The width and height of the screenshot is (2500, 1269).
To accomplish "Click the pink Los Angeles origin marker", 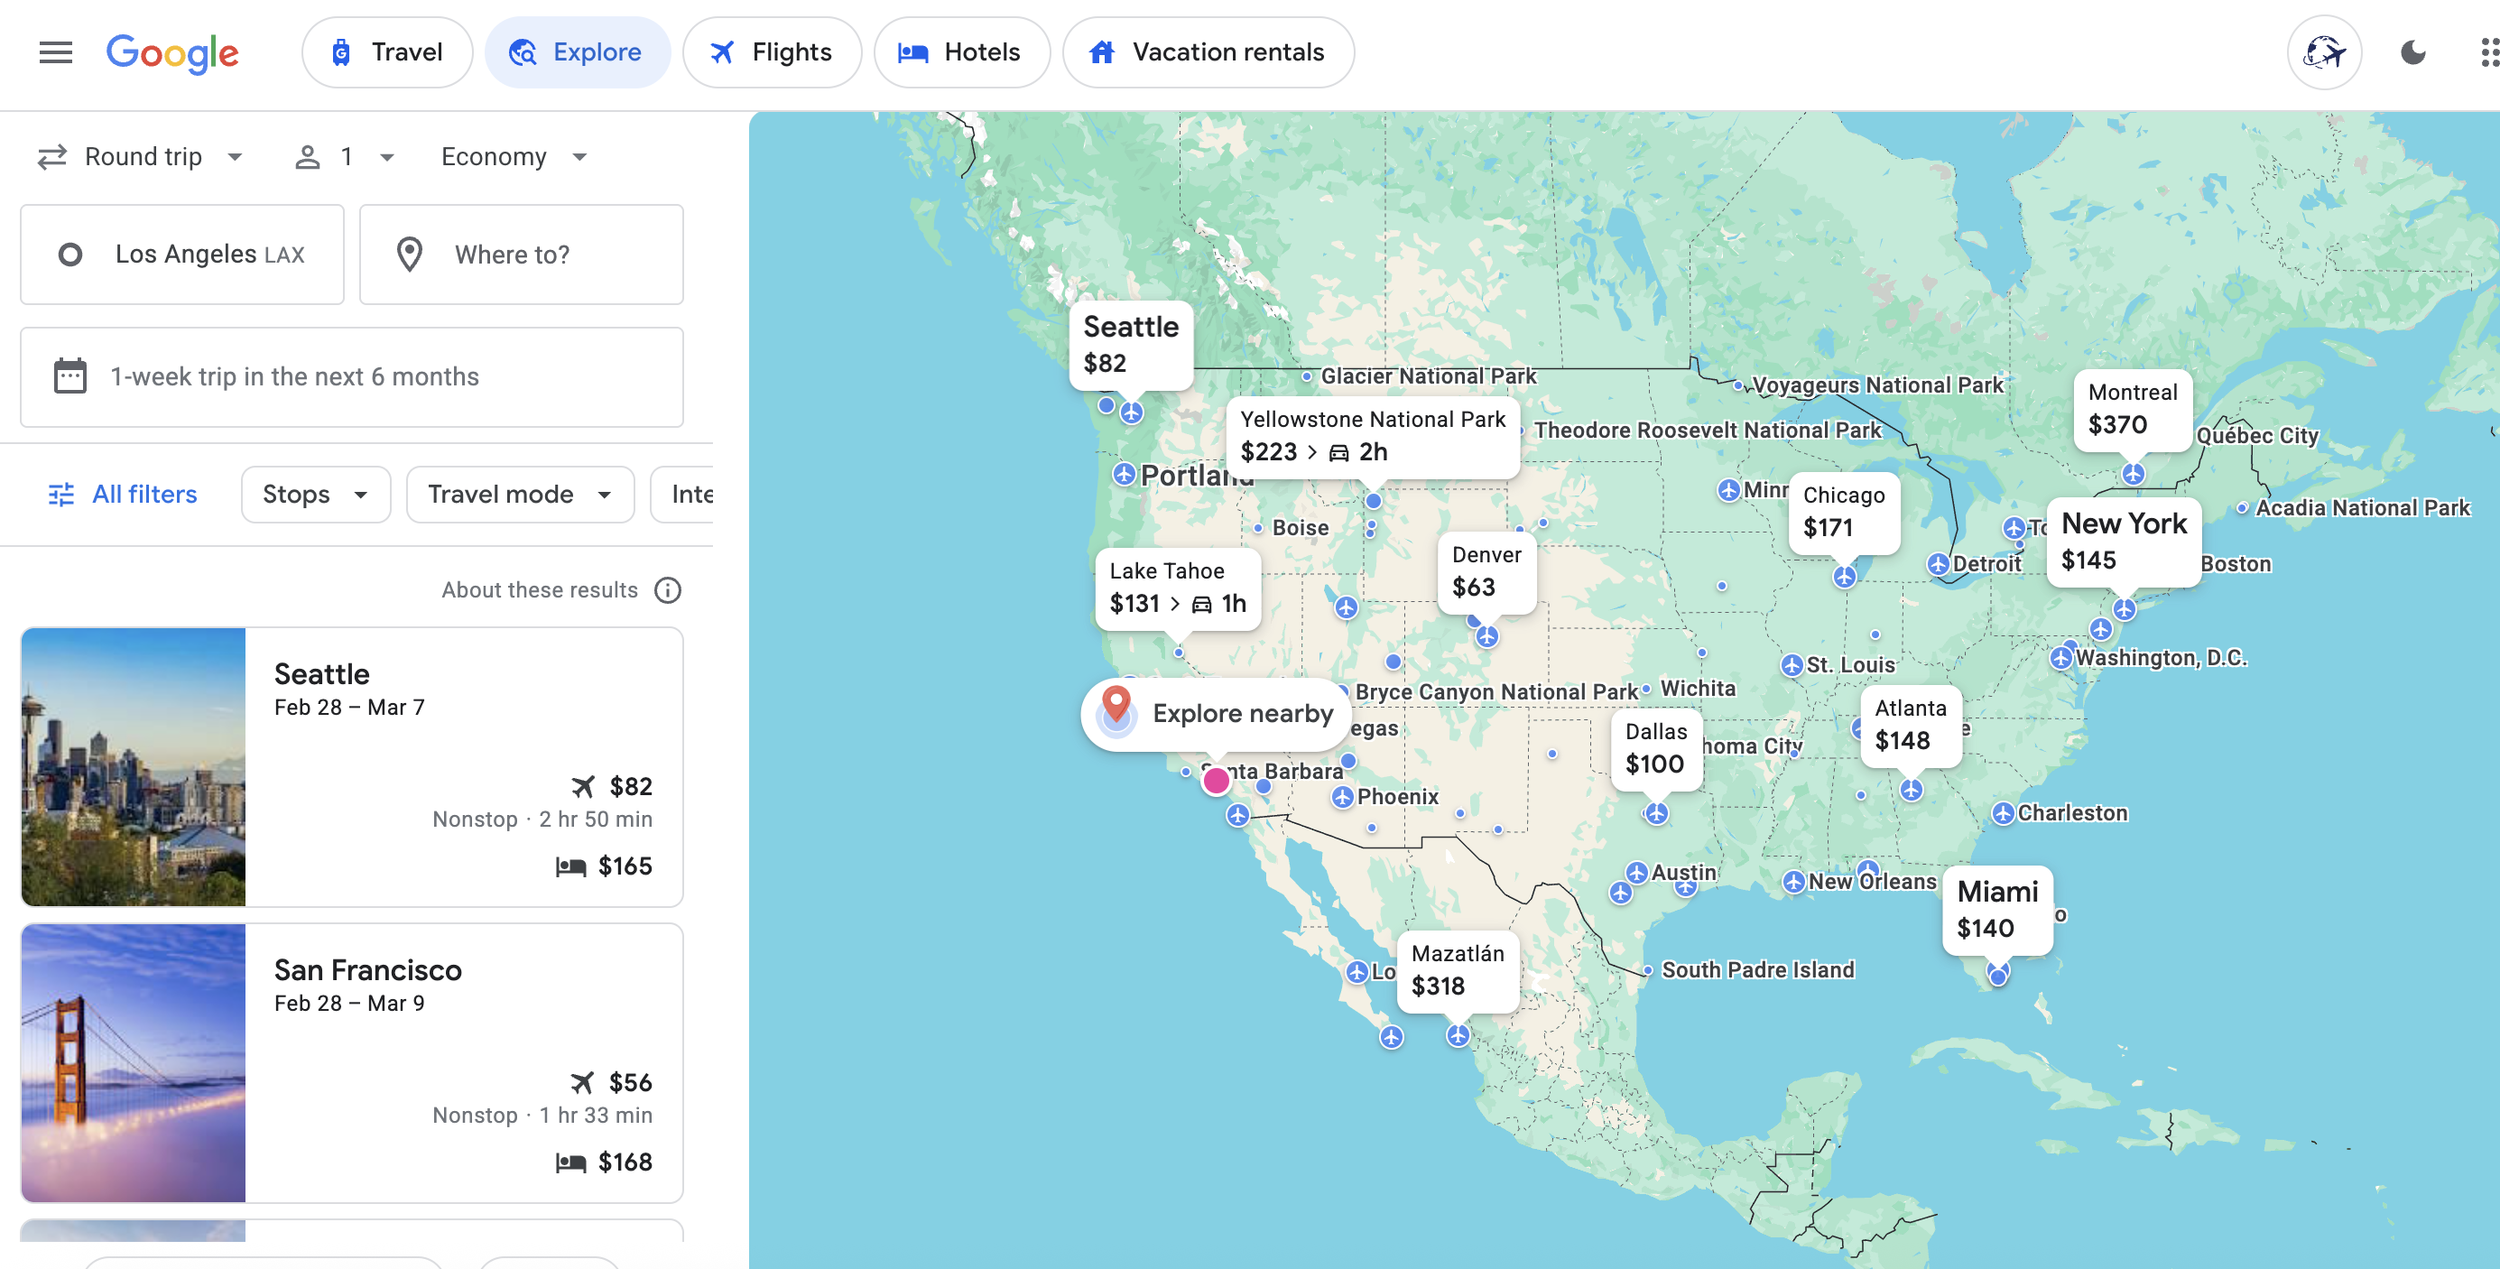I will (1216, 781).
